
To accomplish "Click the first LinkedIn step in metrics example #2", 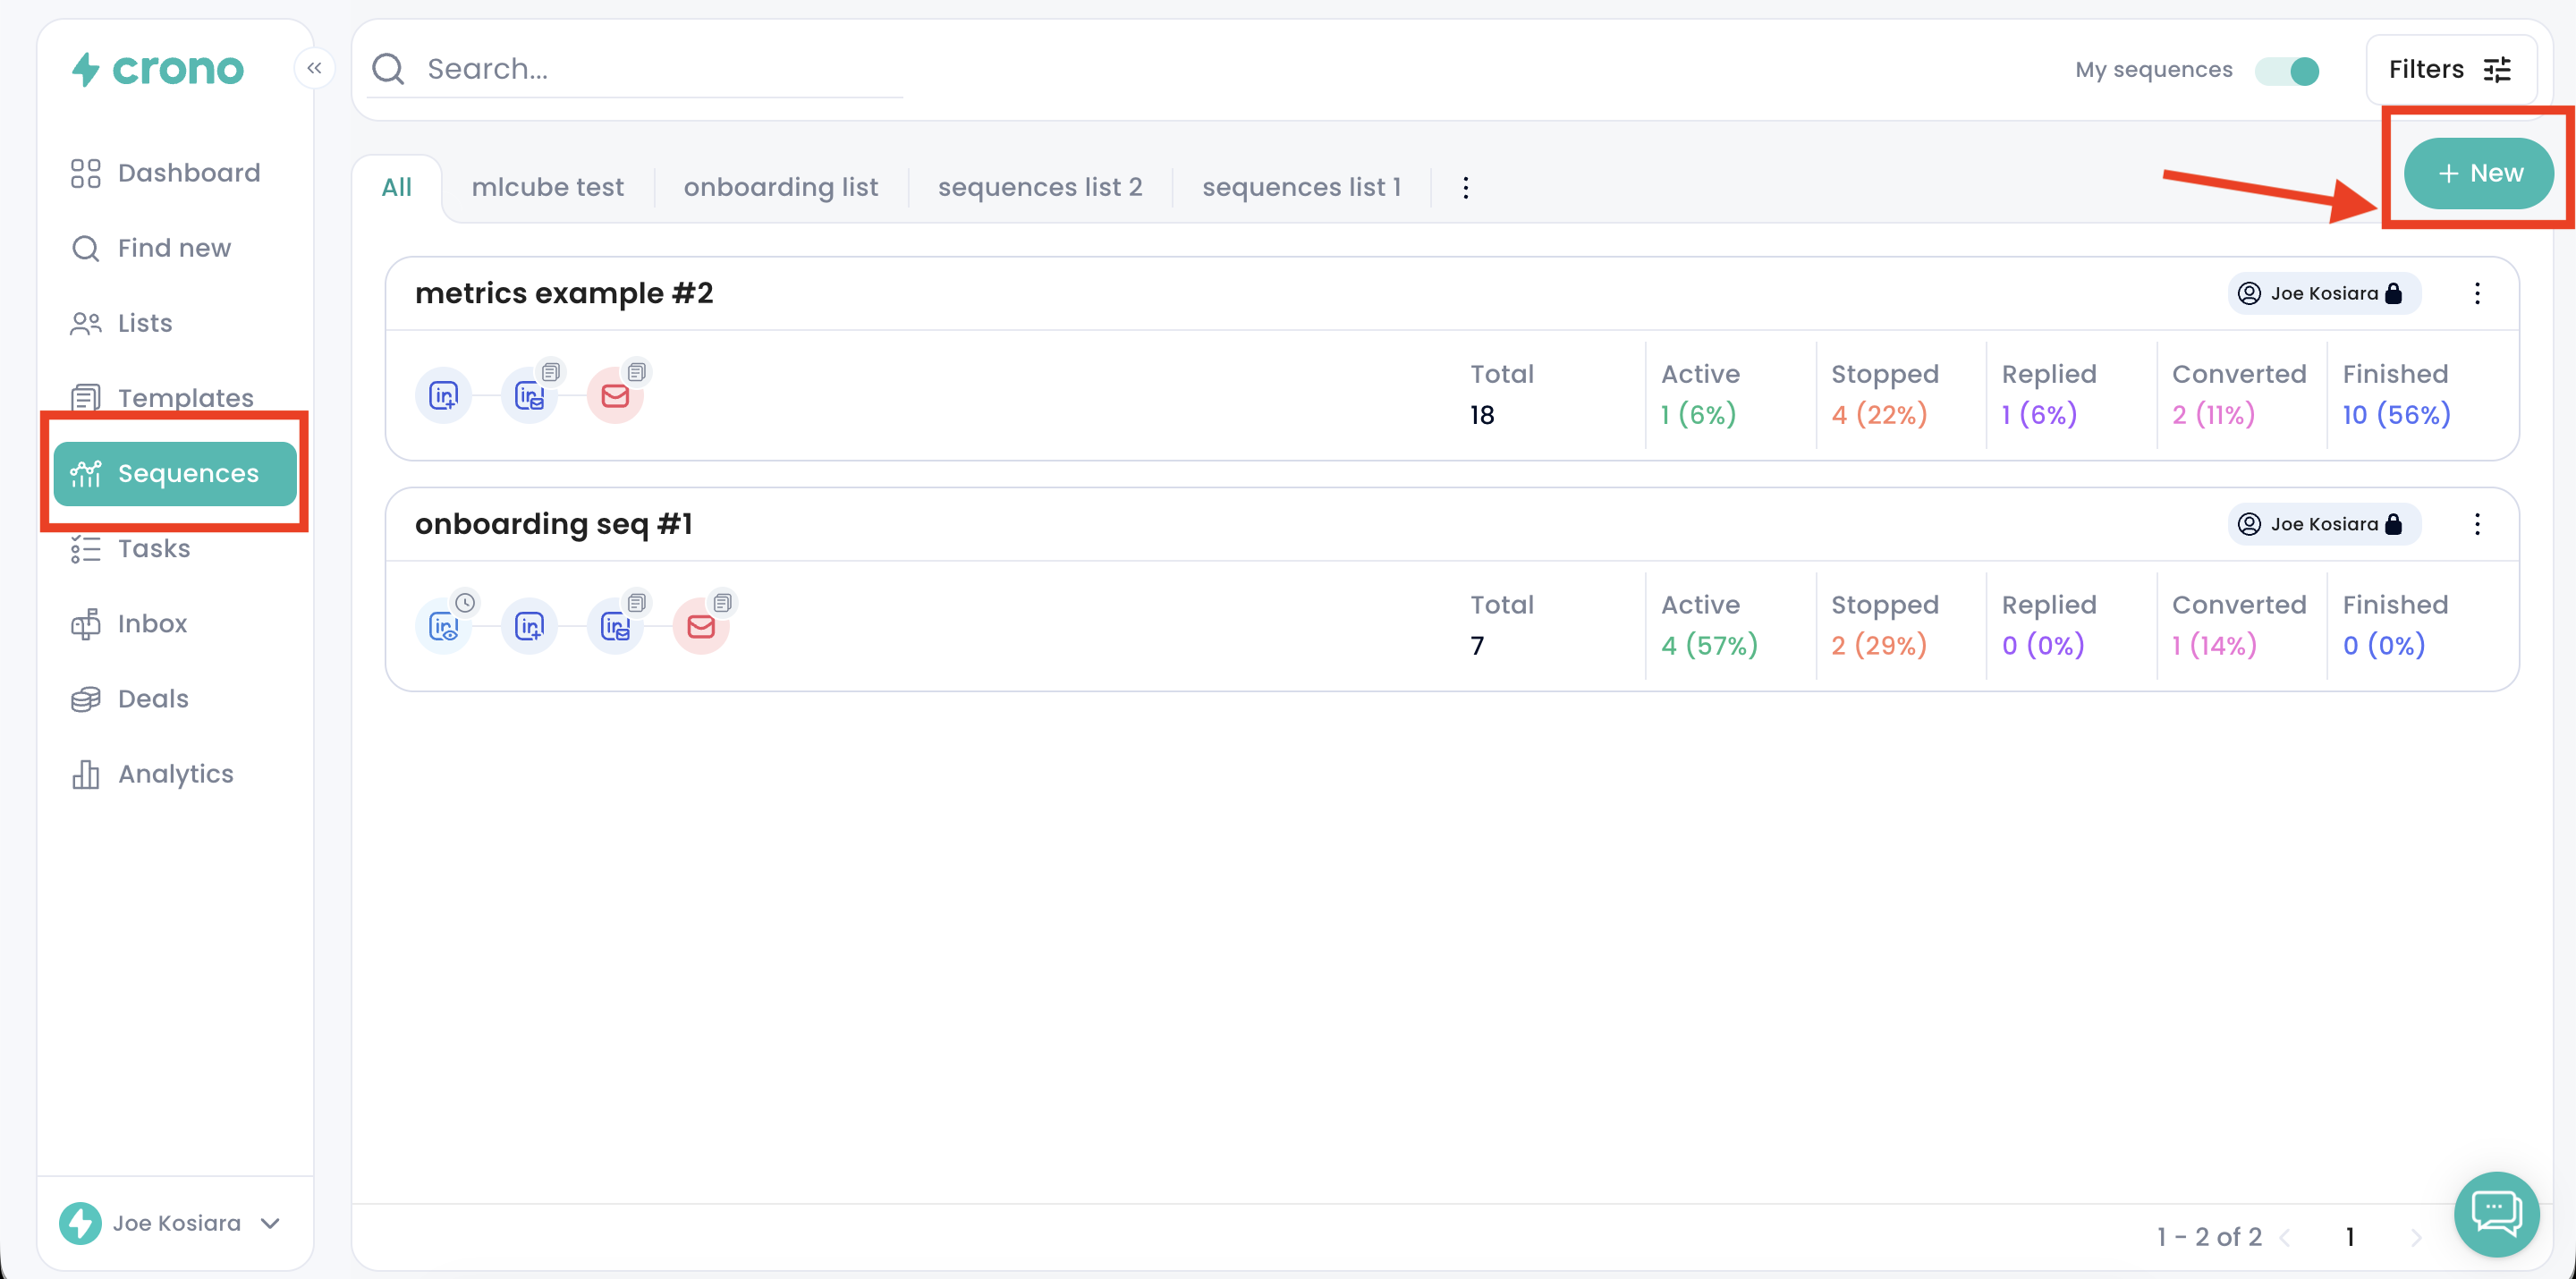I will 443,396.
